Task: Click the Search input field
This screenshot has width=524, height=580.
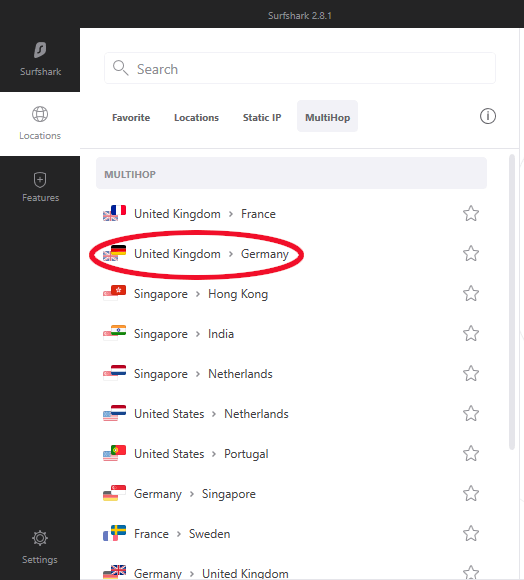Action: pos(300,68)
